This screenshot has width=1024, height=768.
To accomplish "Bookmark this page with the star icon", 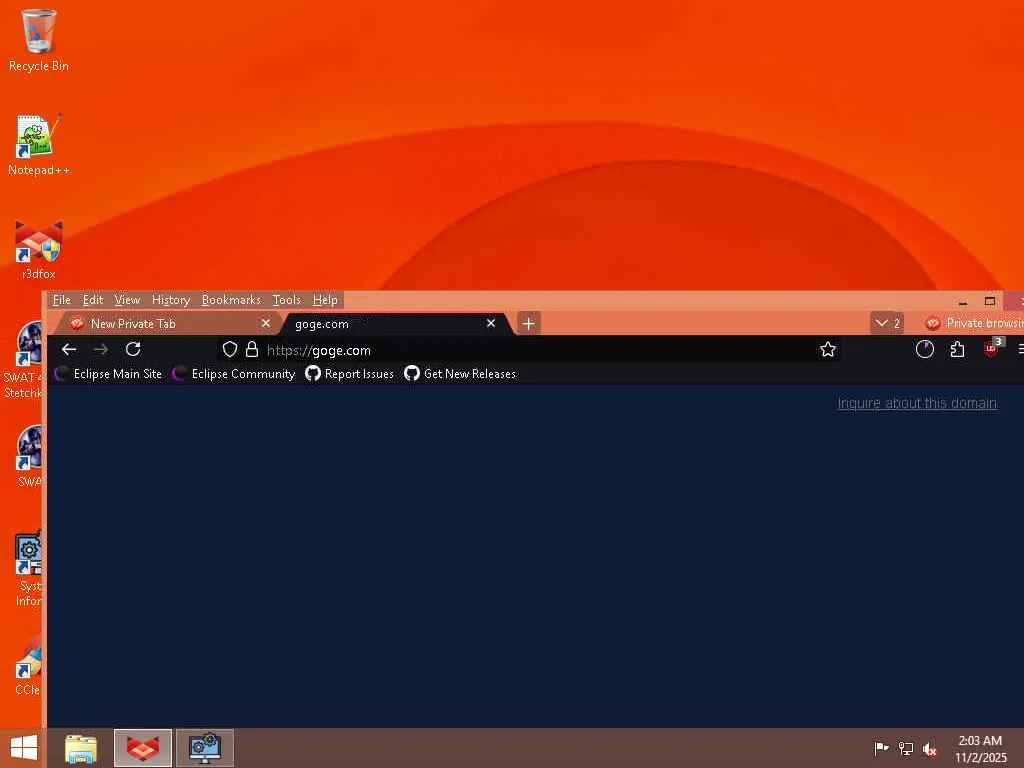I will click(827, 349).
